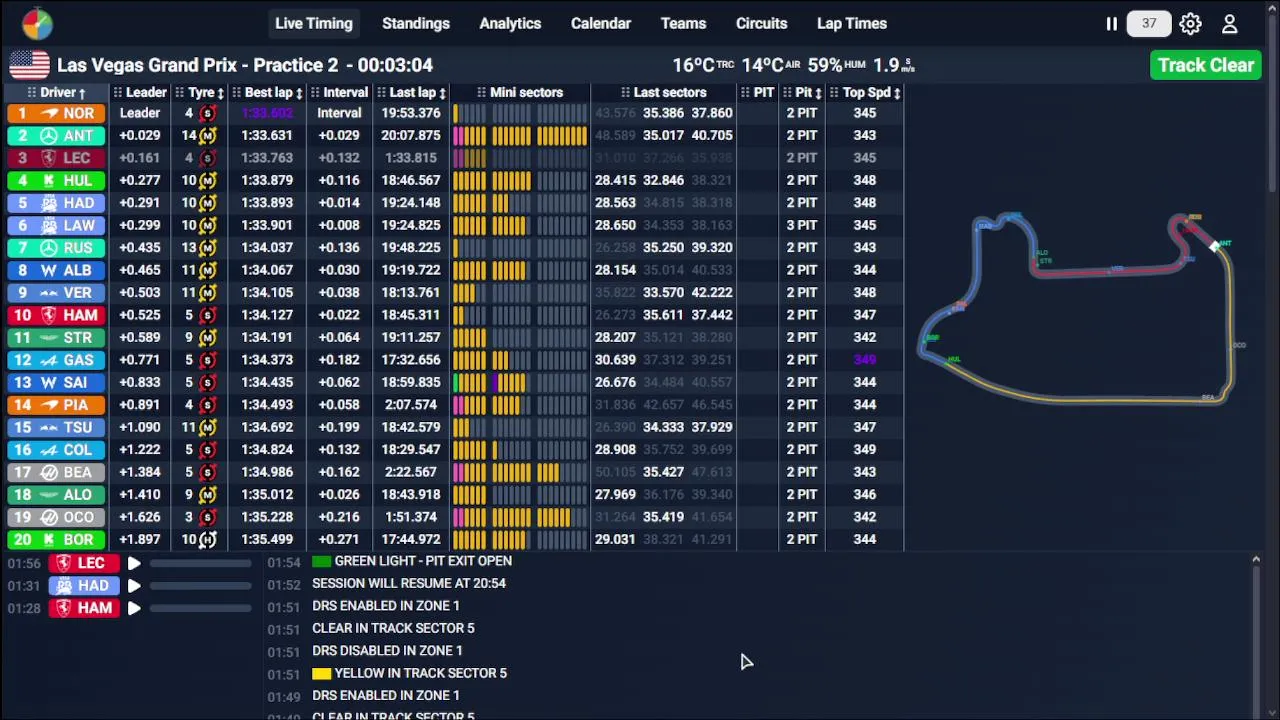1280x720 pixels.
Task: Click the Mini sectors column drag handle
Action: pos(481,92)
